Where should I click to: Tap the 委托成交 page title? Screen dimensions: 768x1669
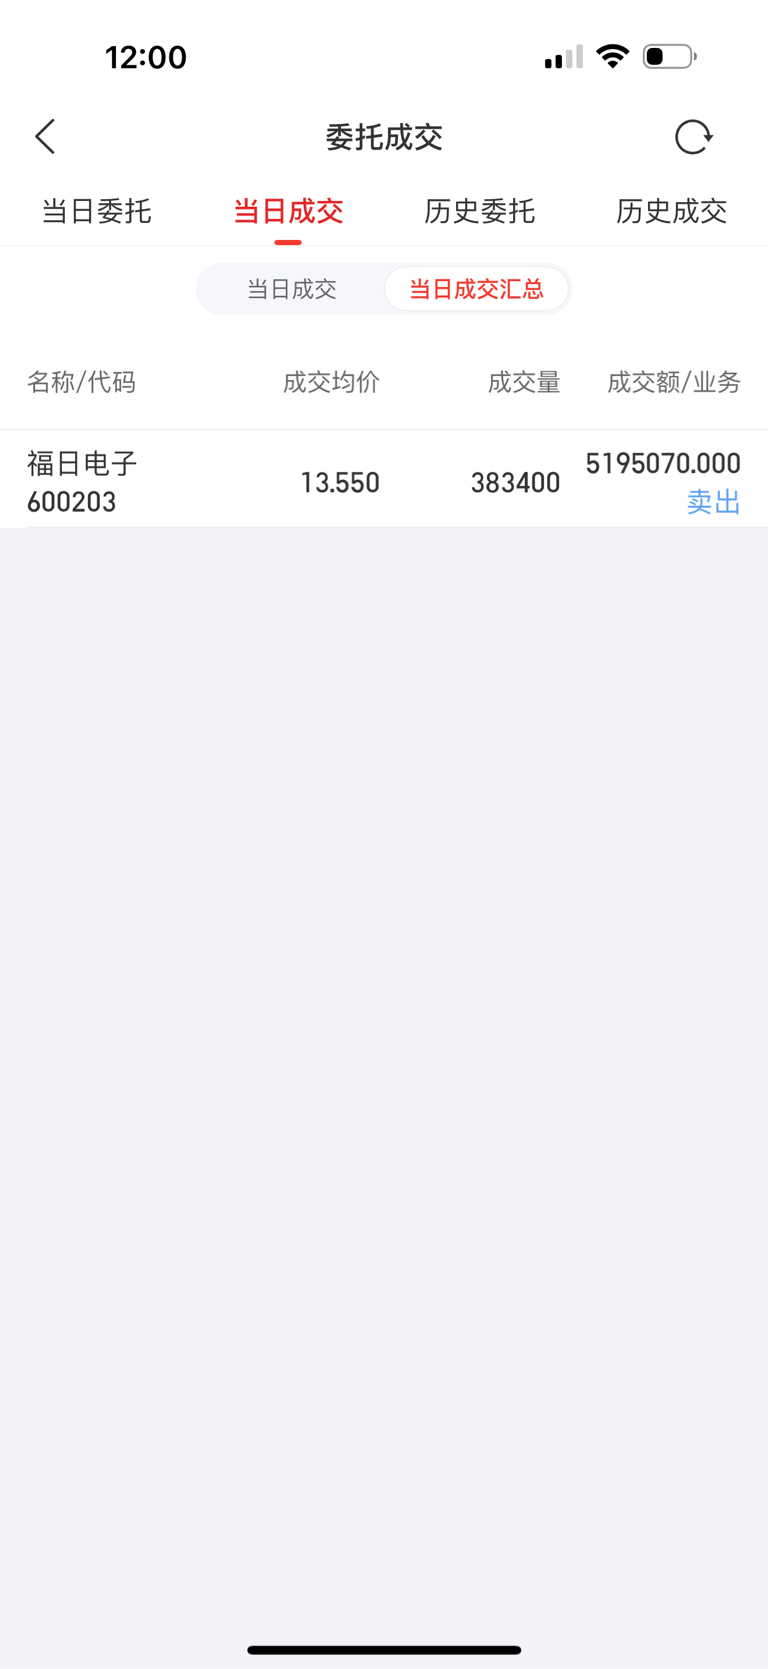pos(384,137)
